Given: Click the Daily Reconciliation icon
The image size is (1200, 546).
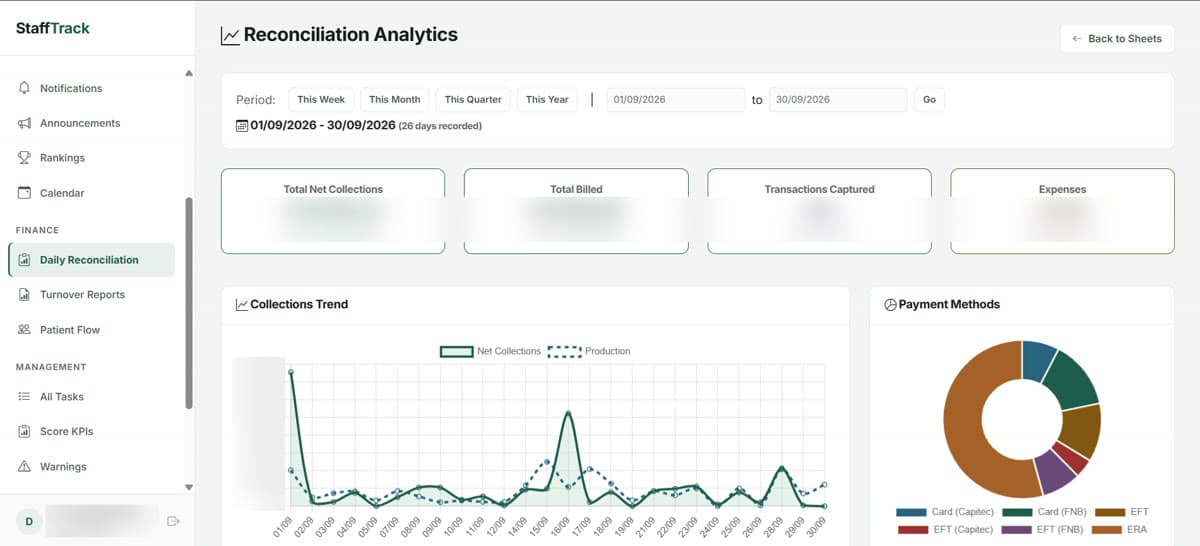Looking at the screenshot, I should pos(24,260).
